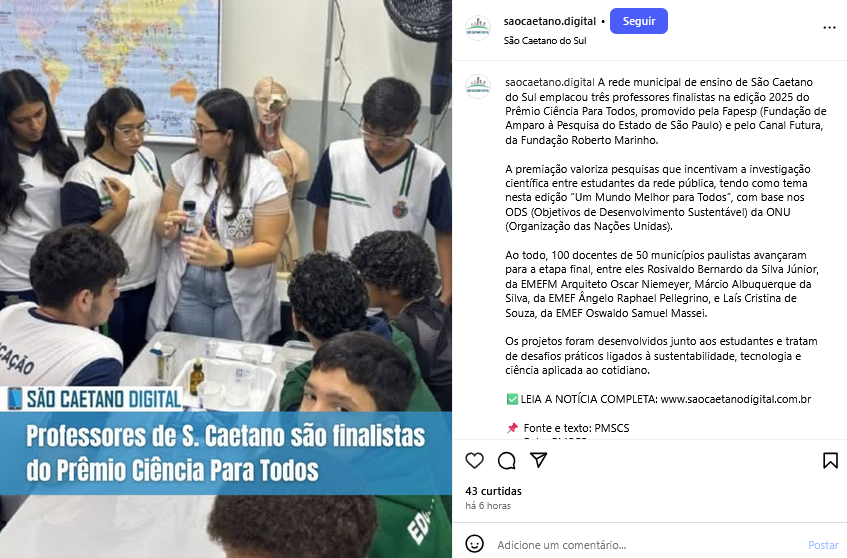
Task: Select the www.saocaetanodigital.com.br text in caption
Action: [x=736, y=399]
